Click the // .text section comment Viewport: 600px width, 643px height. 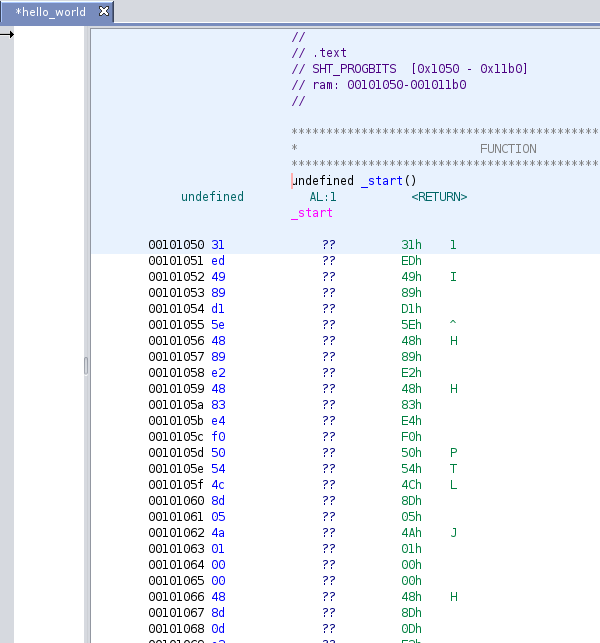pyautogui.click(x=319, y=53)
